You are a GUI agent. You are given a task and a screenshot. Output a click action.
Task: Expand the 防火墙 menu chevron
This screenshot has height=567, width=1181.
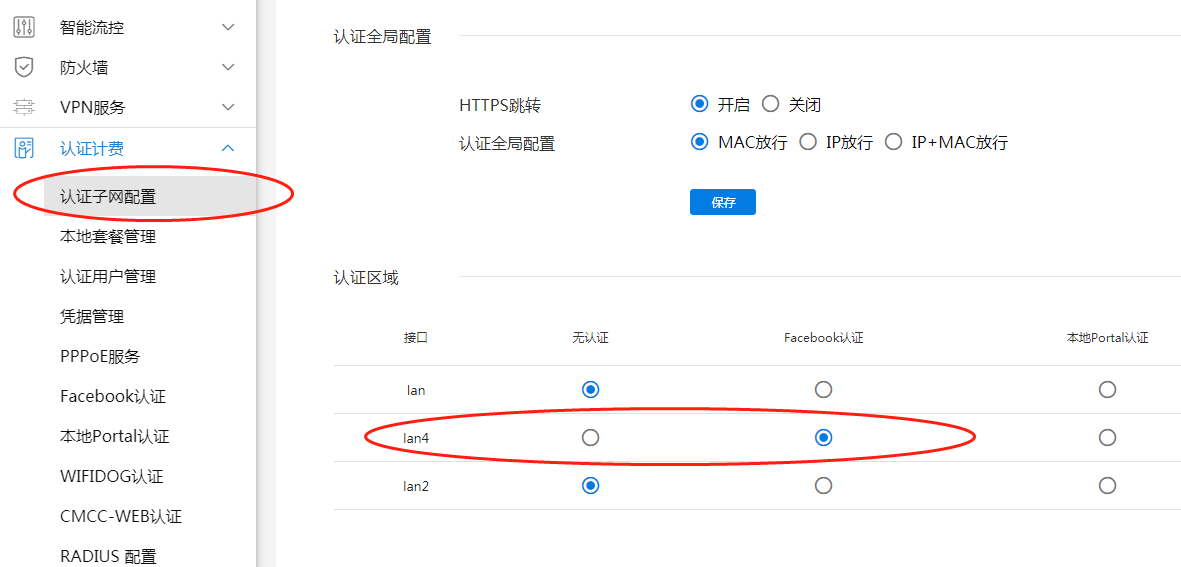click(x=228, y=67)
